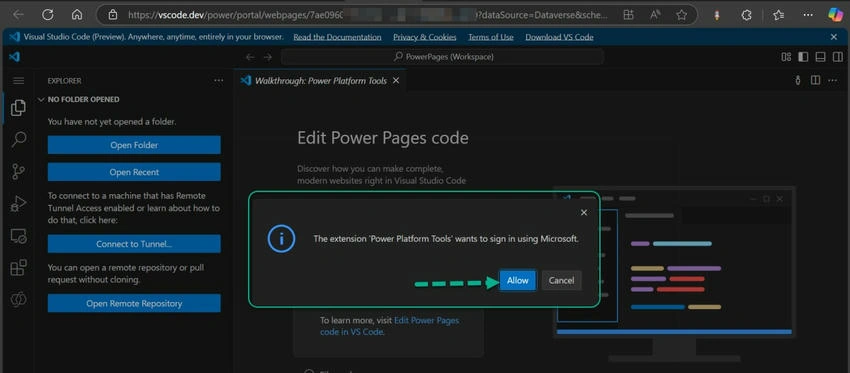Open browser Extensions puzzle icon
The image size is (850, 373).
click(x=746, y=15)
